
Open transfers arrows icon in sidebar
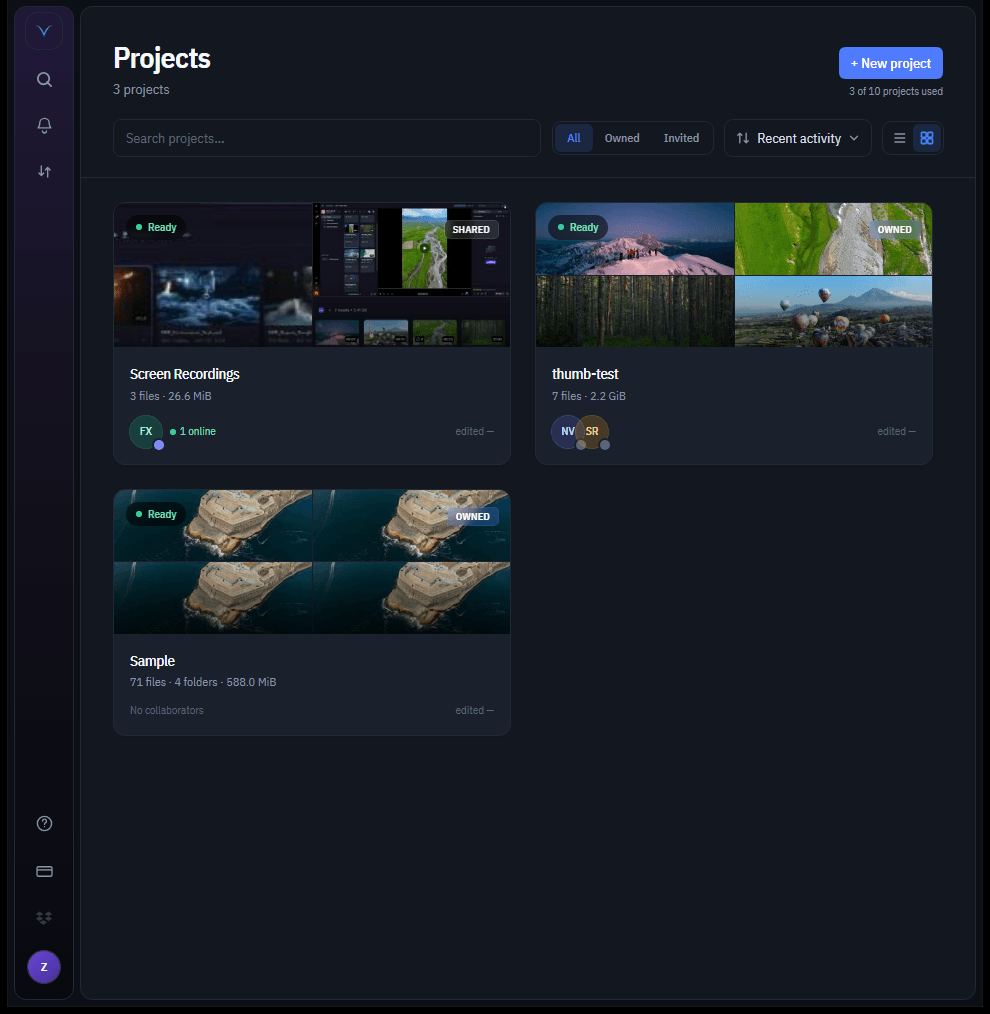pyautogui.click(x=44, y=171)
